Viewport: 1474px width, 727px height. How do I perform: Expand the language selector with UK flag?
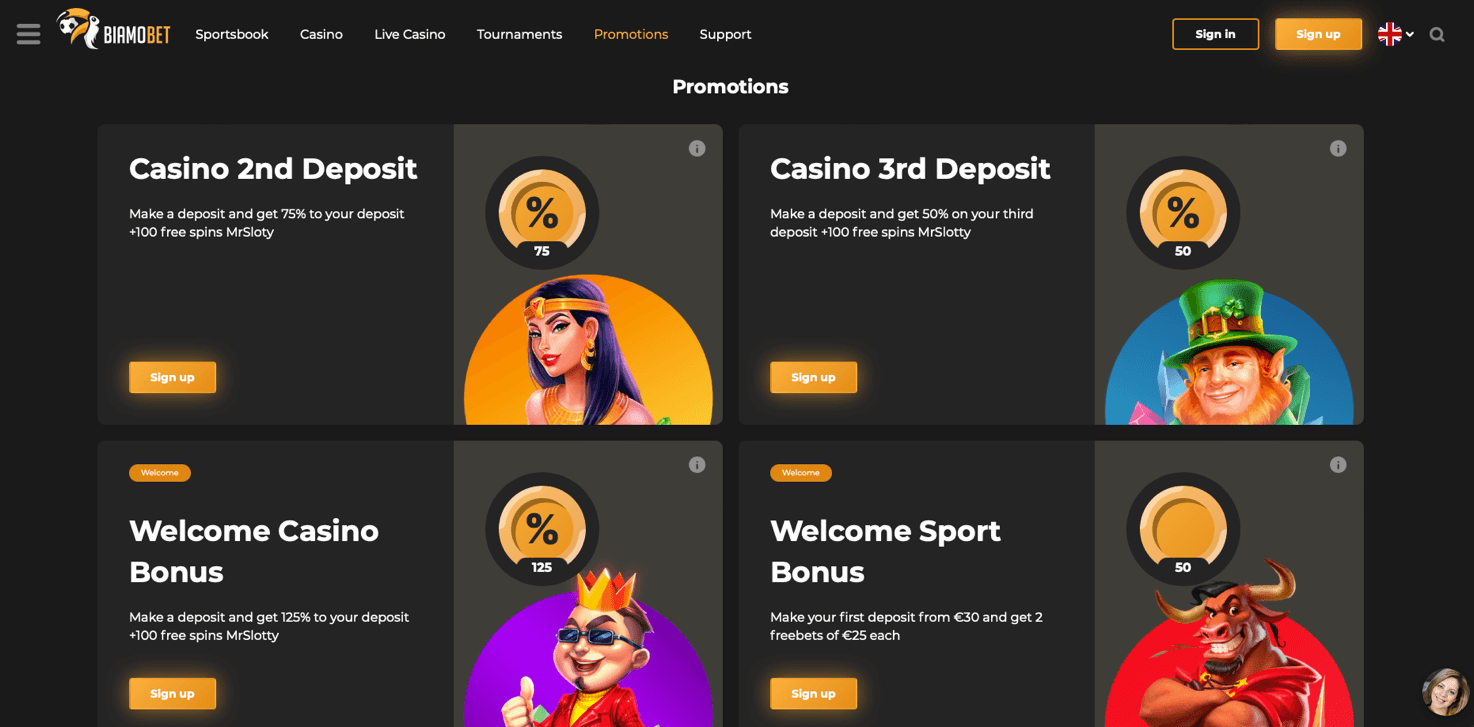(x=1396, y=34)
